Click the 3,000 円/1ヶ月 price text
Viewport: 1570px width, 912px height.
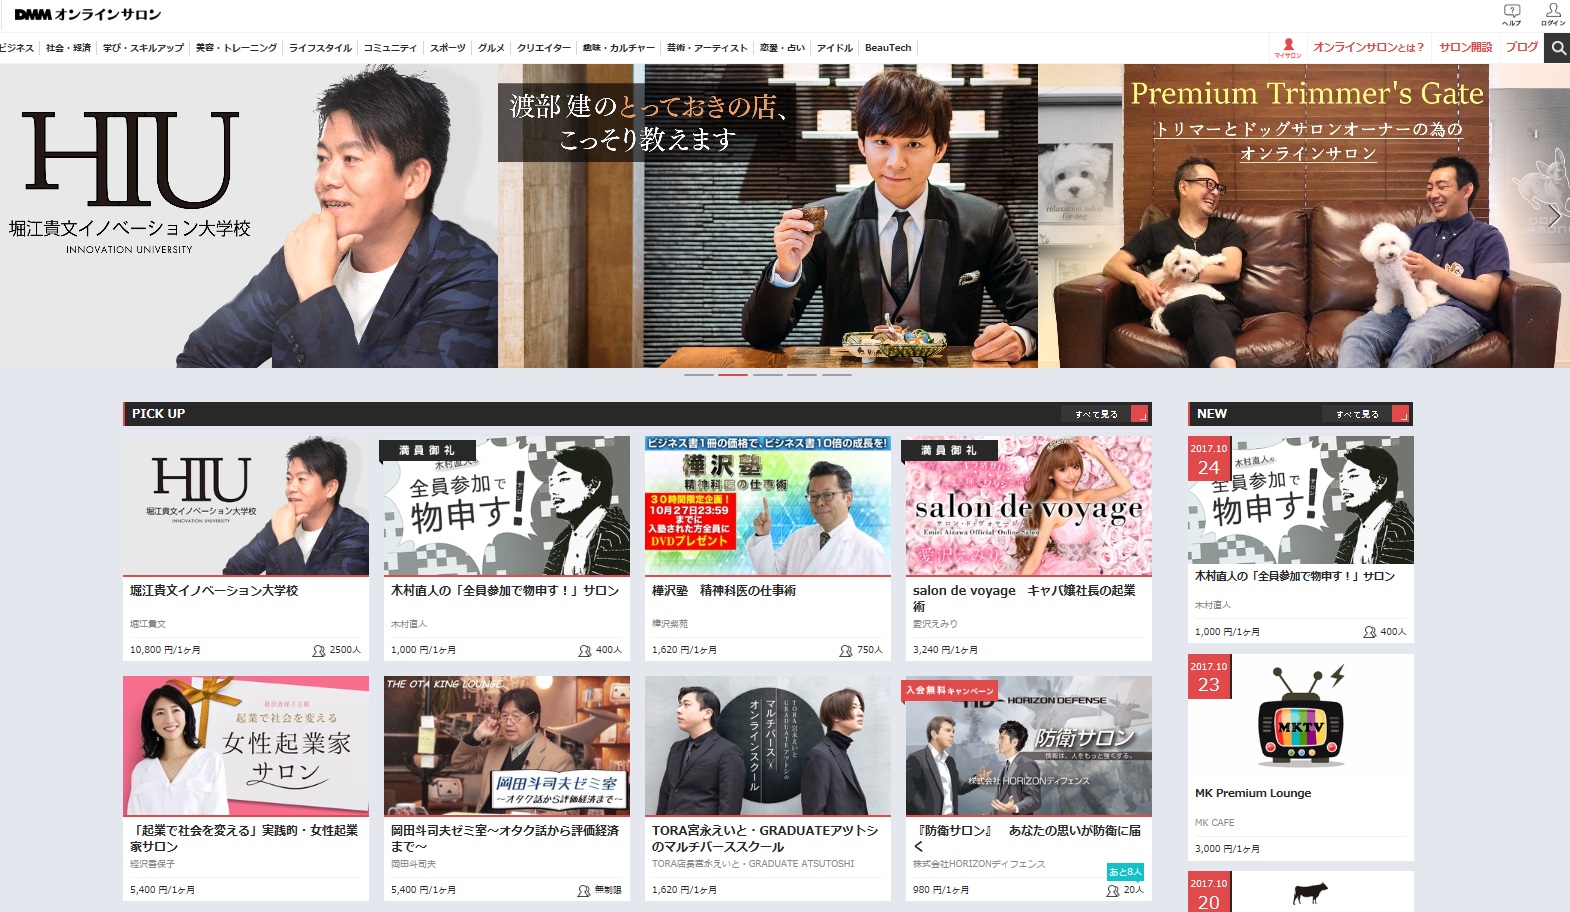coord(1228,849)
